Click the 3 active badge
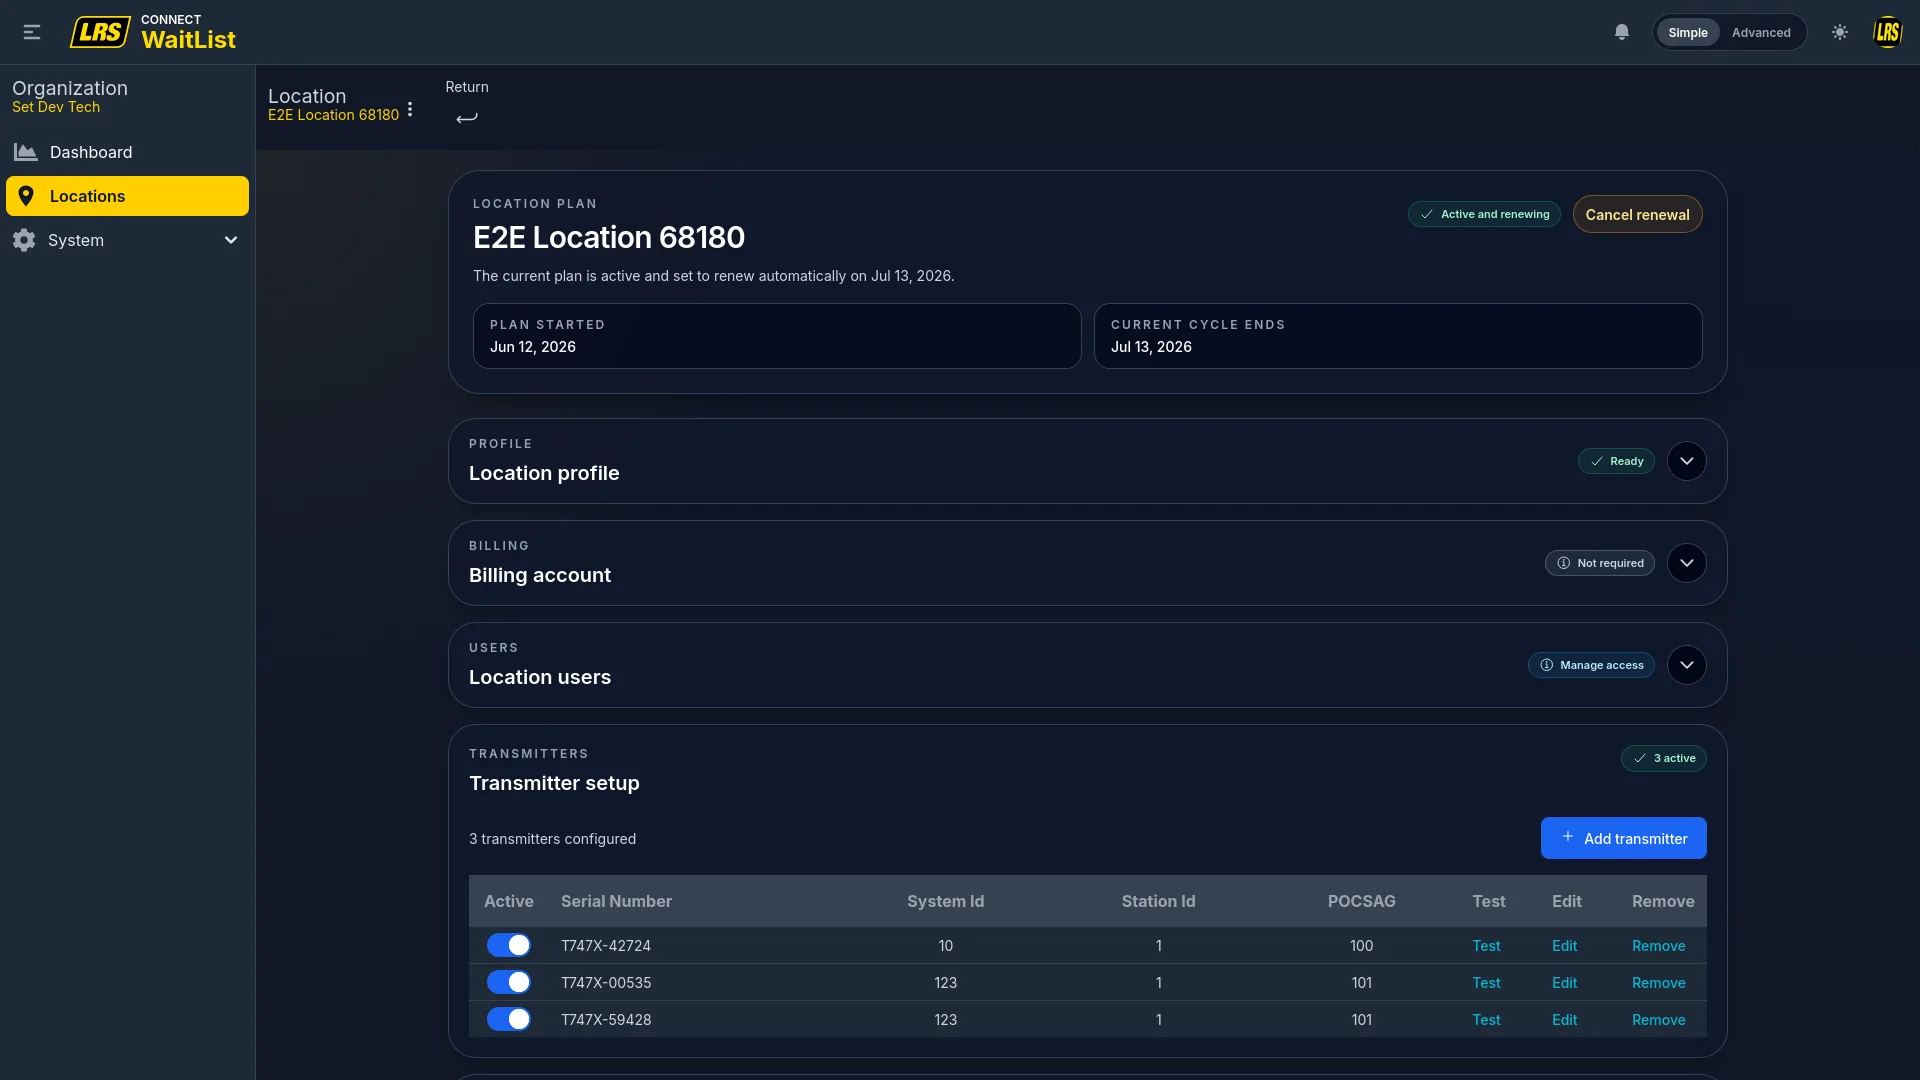The image size is (1920, 1080). [x=1663, y=758]
